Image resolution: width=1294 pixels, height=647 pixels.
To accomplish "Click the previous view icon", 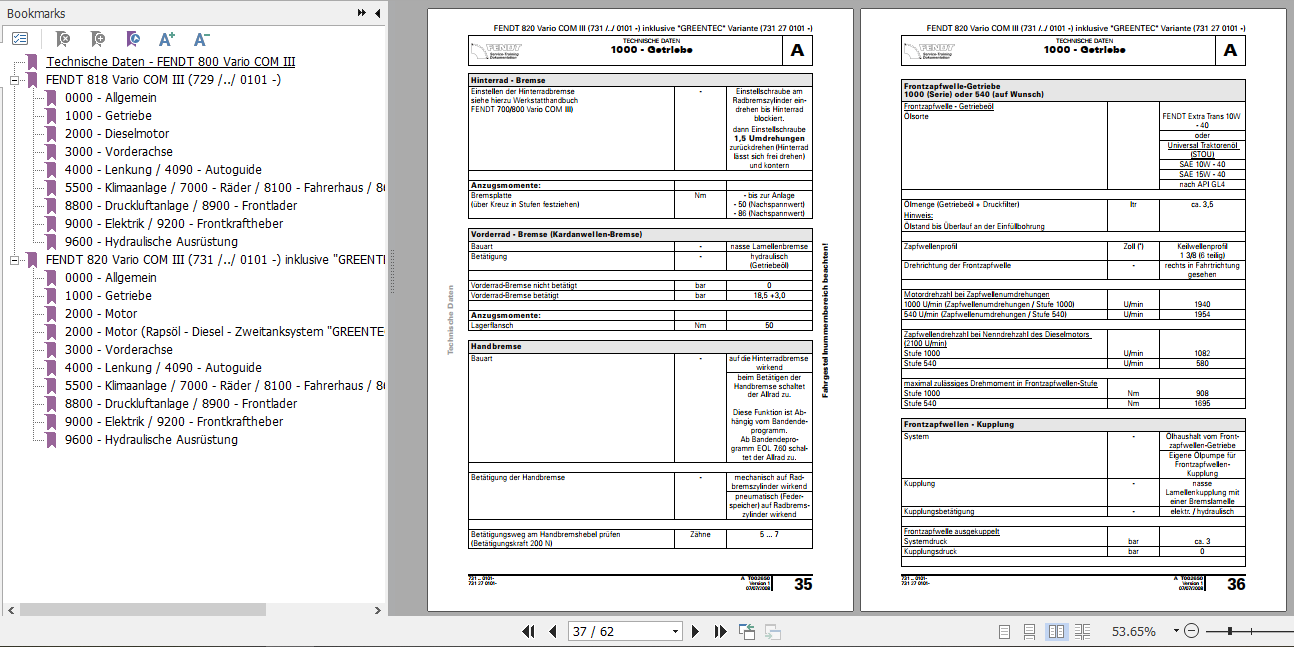I will pyautogui.click(x=747, y=631).
